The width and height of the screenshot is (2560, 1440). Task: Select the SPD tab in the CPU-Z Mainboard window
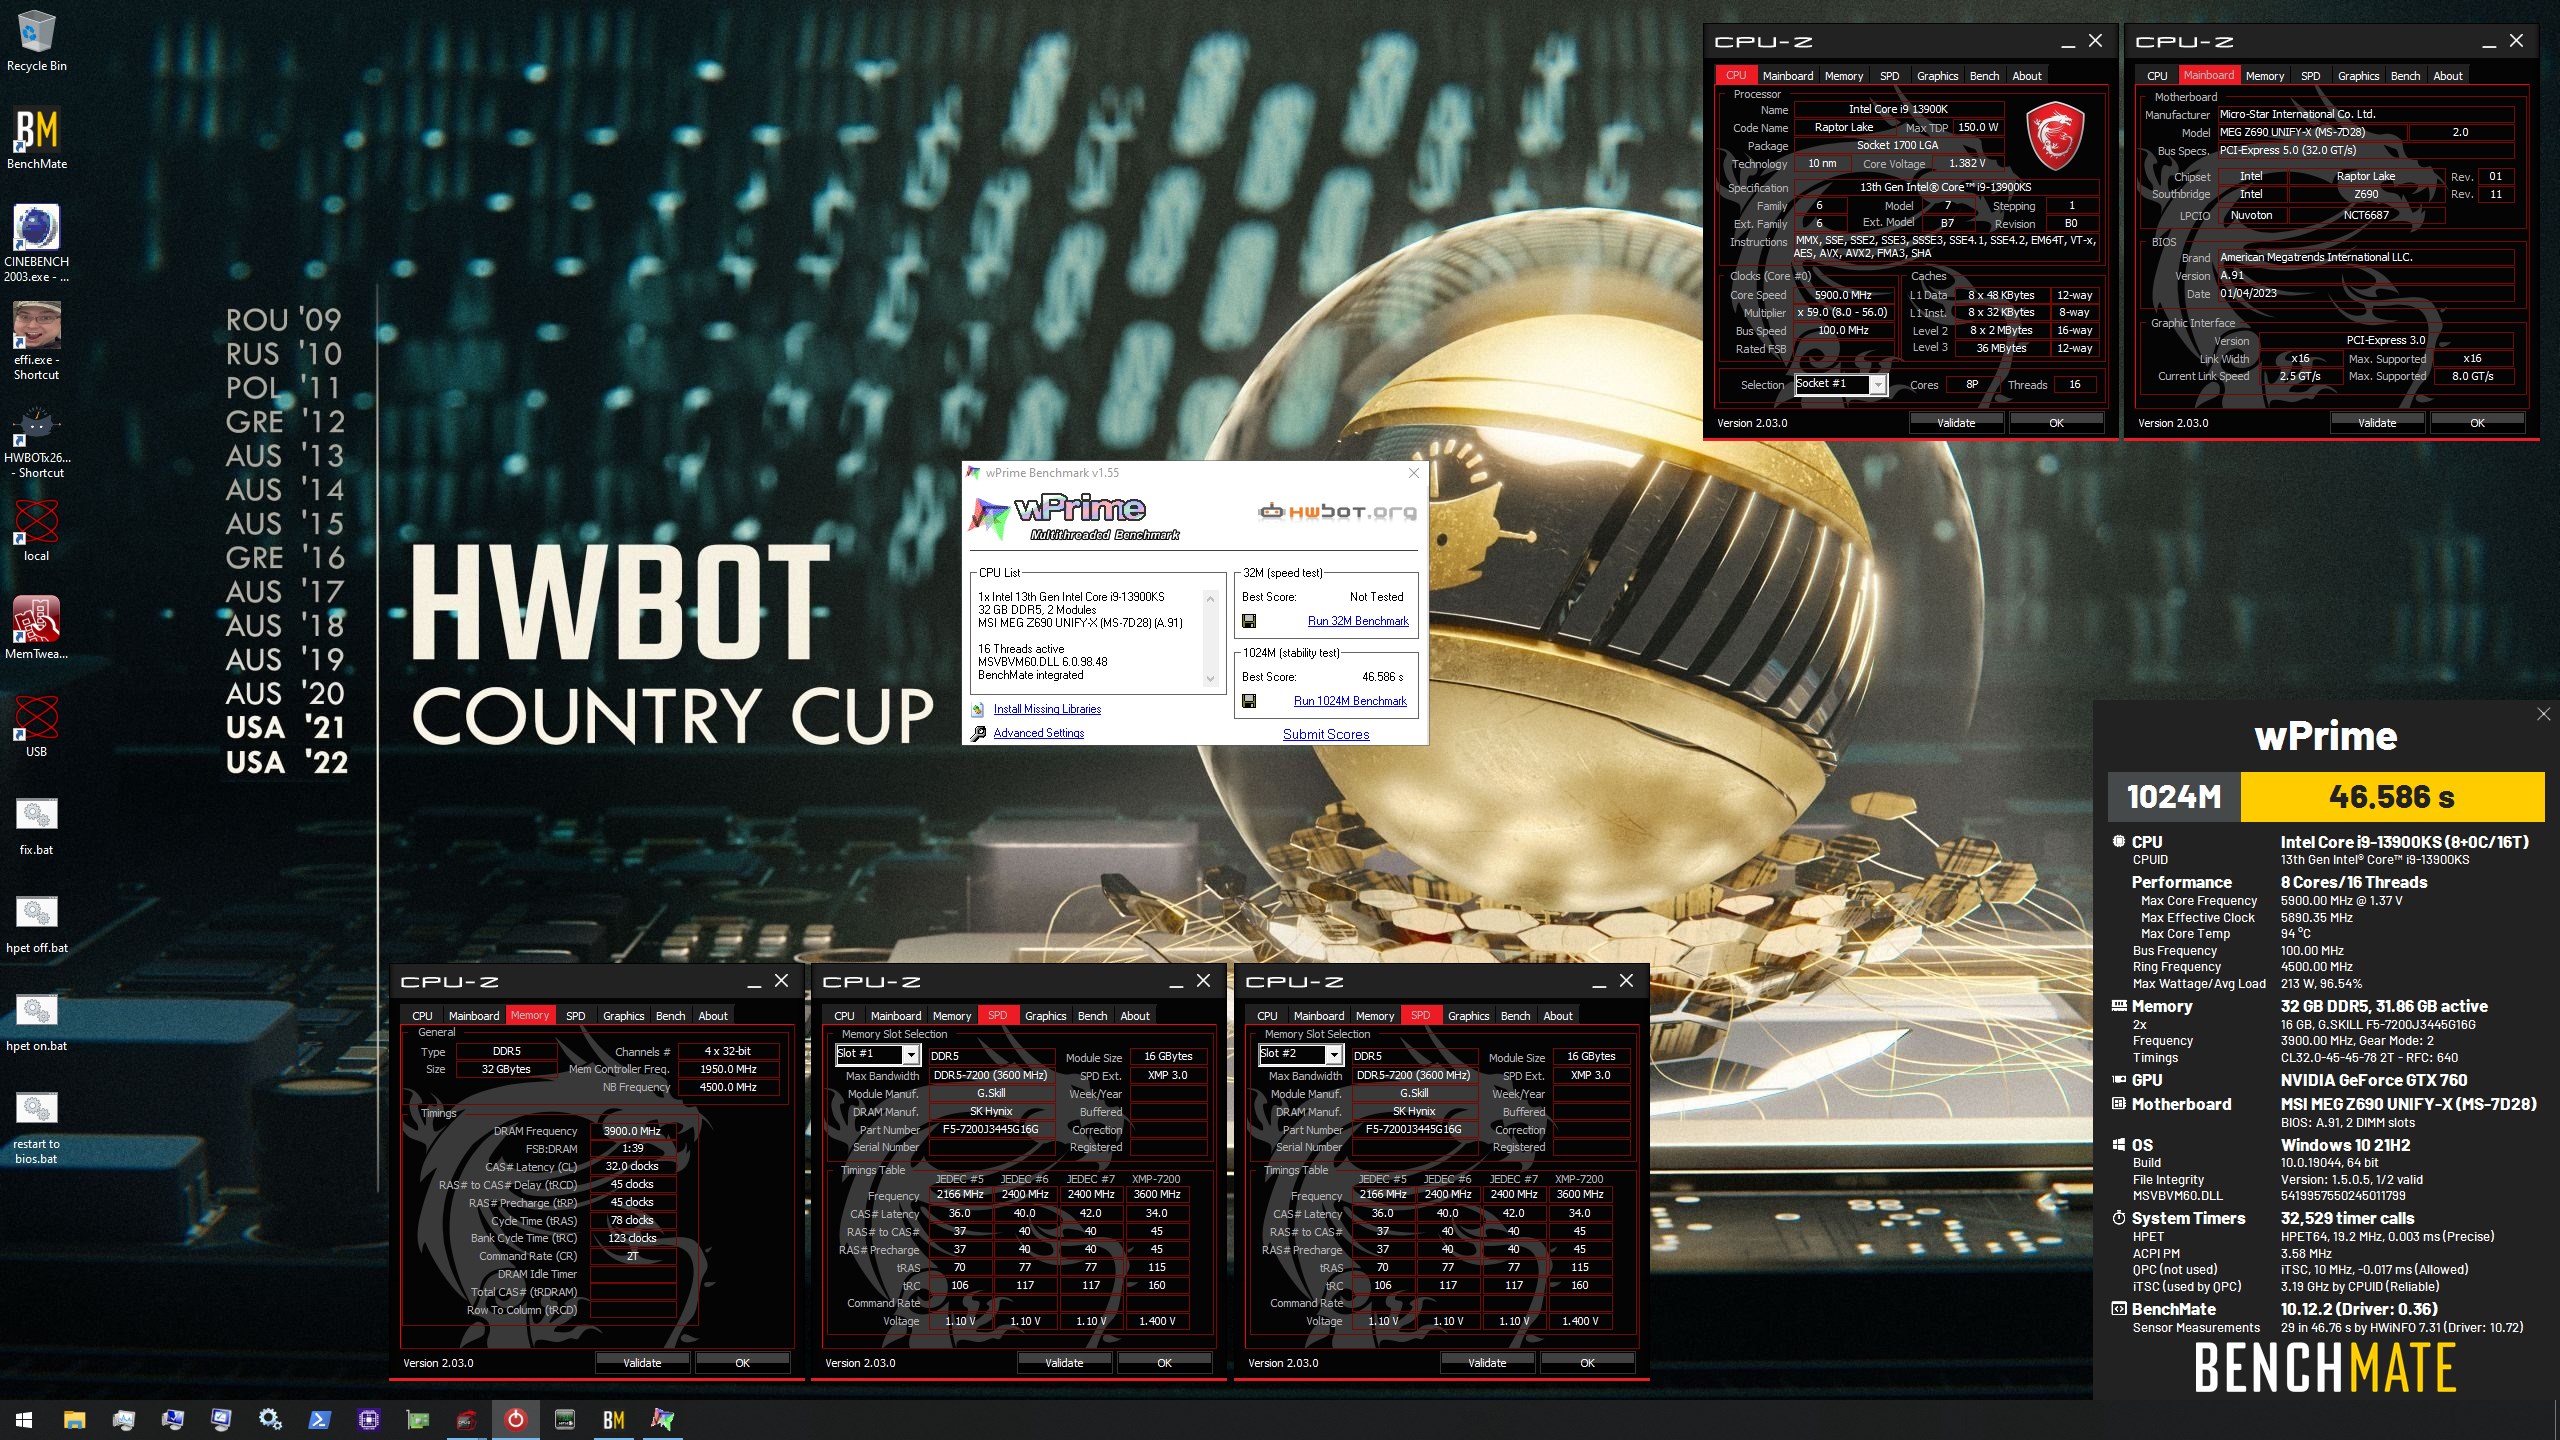(2311, 76)
